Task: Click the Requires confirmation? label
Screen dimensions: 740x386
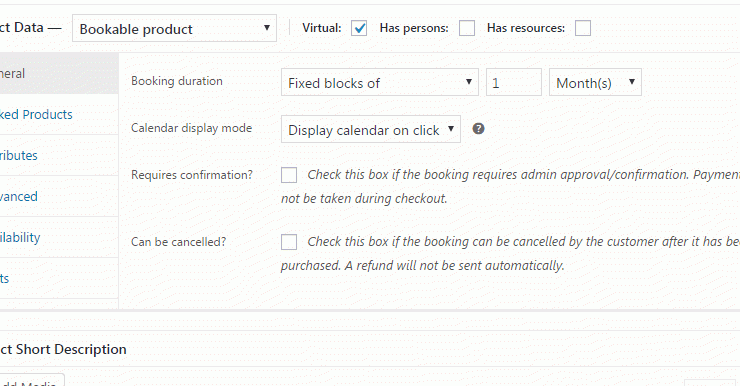Action: click(192, 175)
